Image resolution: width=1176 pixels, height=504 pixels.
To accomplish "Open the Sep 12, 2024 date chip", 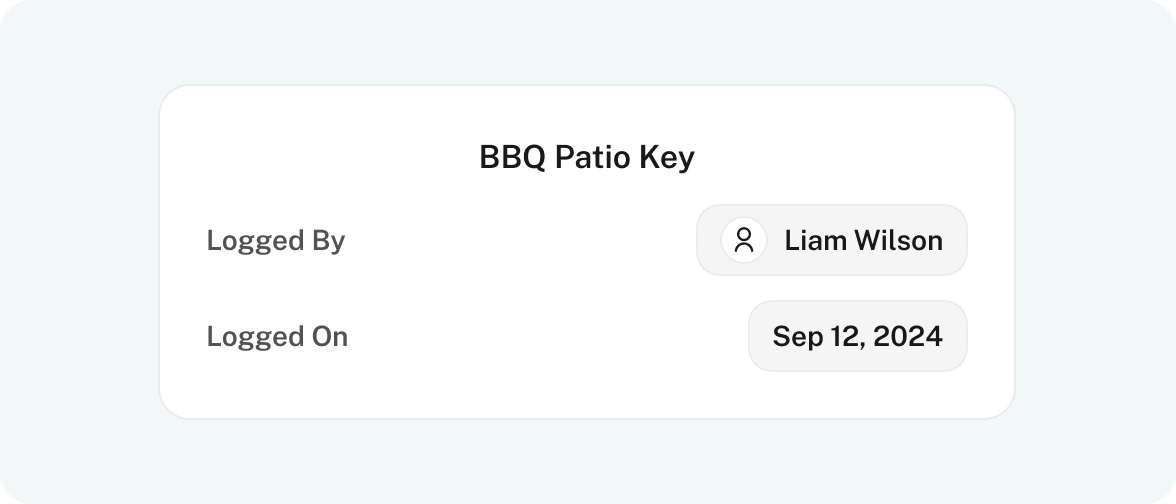I will coord(858,336).
